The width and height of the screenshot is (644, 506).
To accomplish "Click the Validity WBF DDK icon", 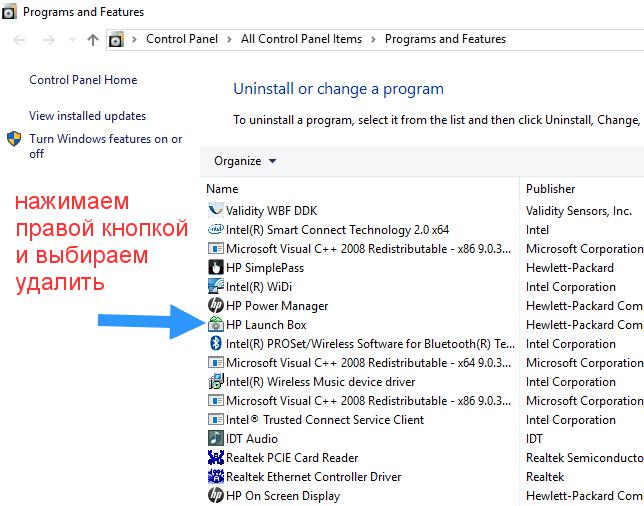I will pyautogui.click(x=216, y=210).
